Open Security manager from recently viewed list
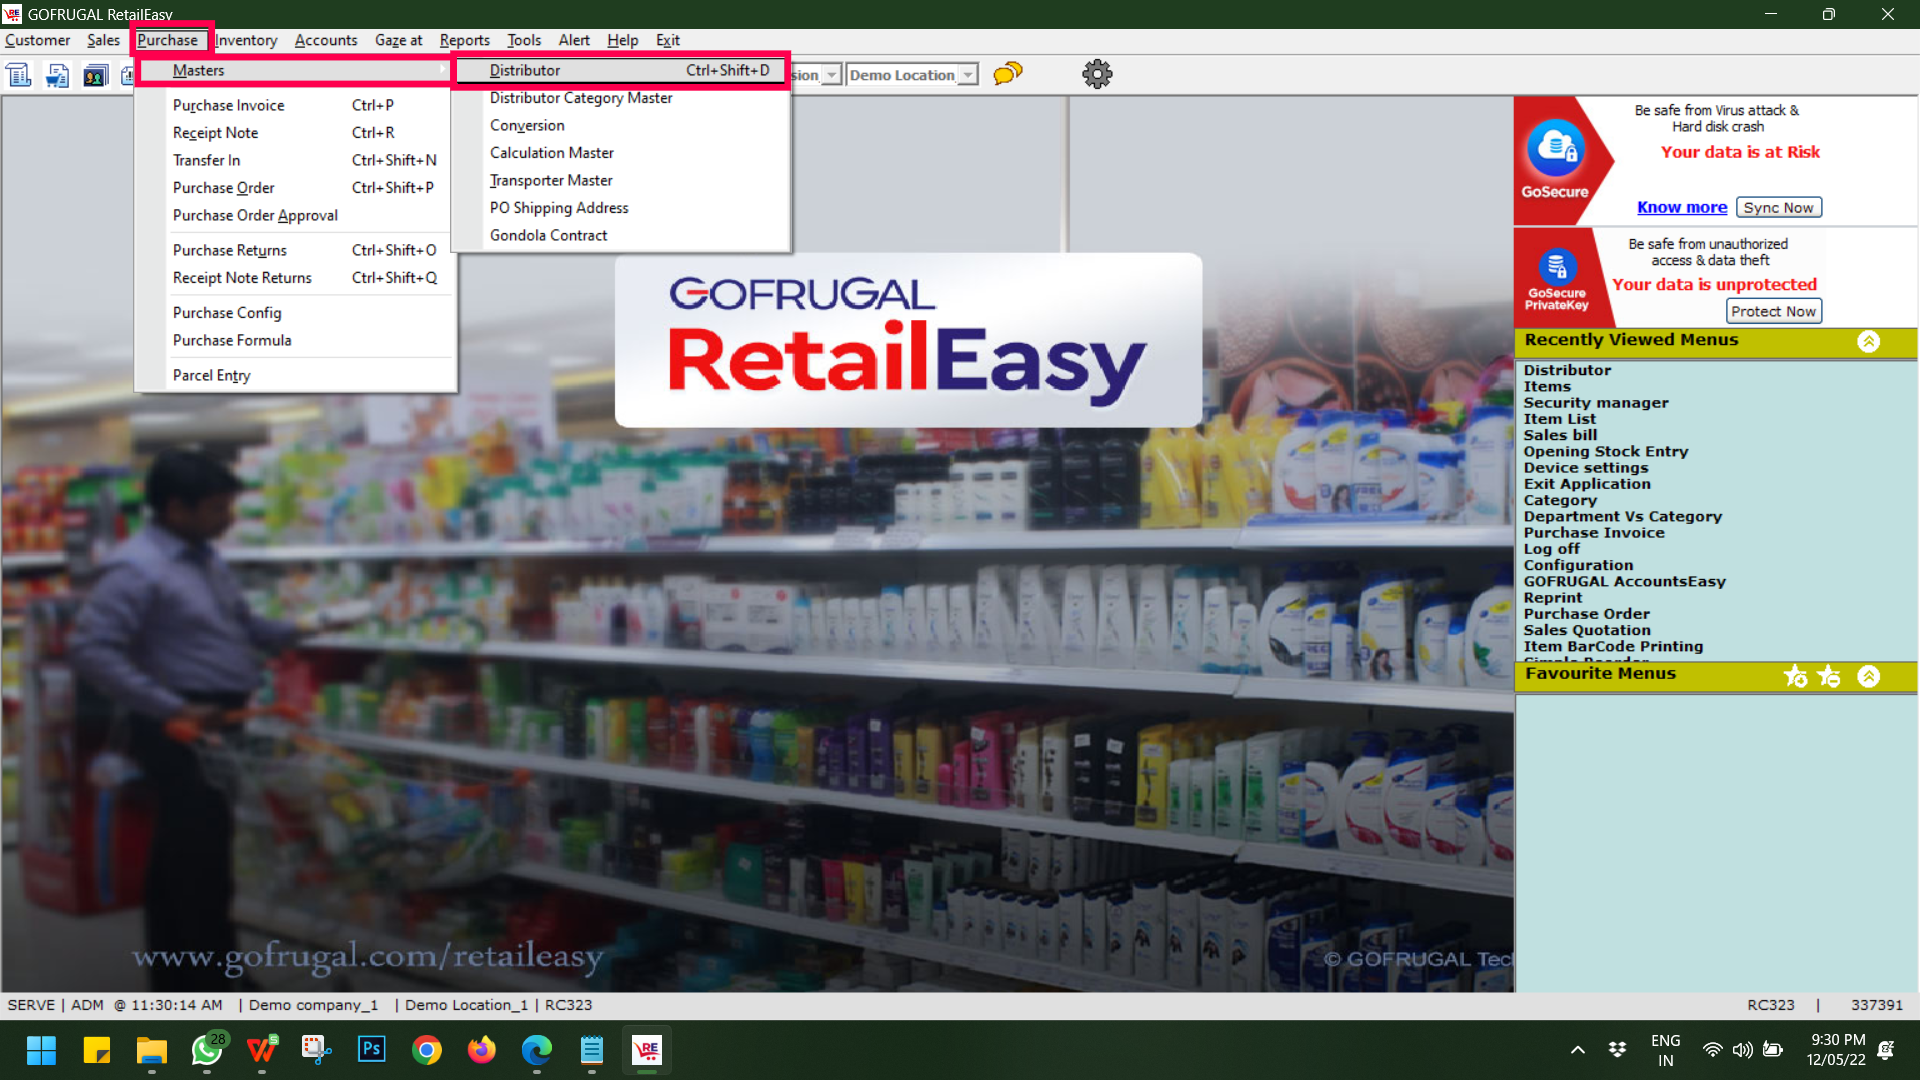Viewport: 1920px width, 1080px height. pyautogui.click(x=1595, y=403)
